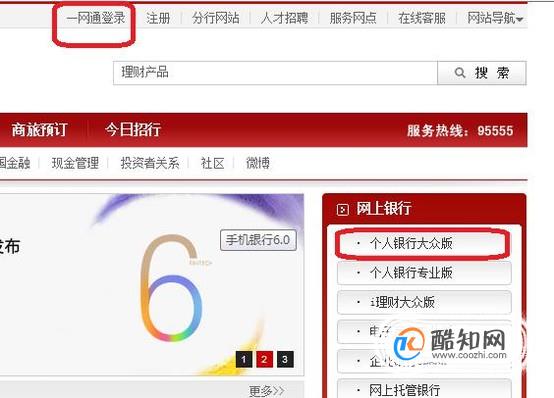Click the 网上银行 panel arrow icon
This screenshot has height=398, width=554.
342,210
